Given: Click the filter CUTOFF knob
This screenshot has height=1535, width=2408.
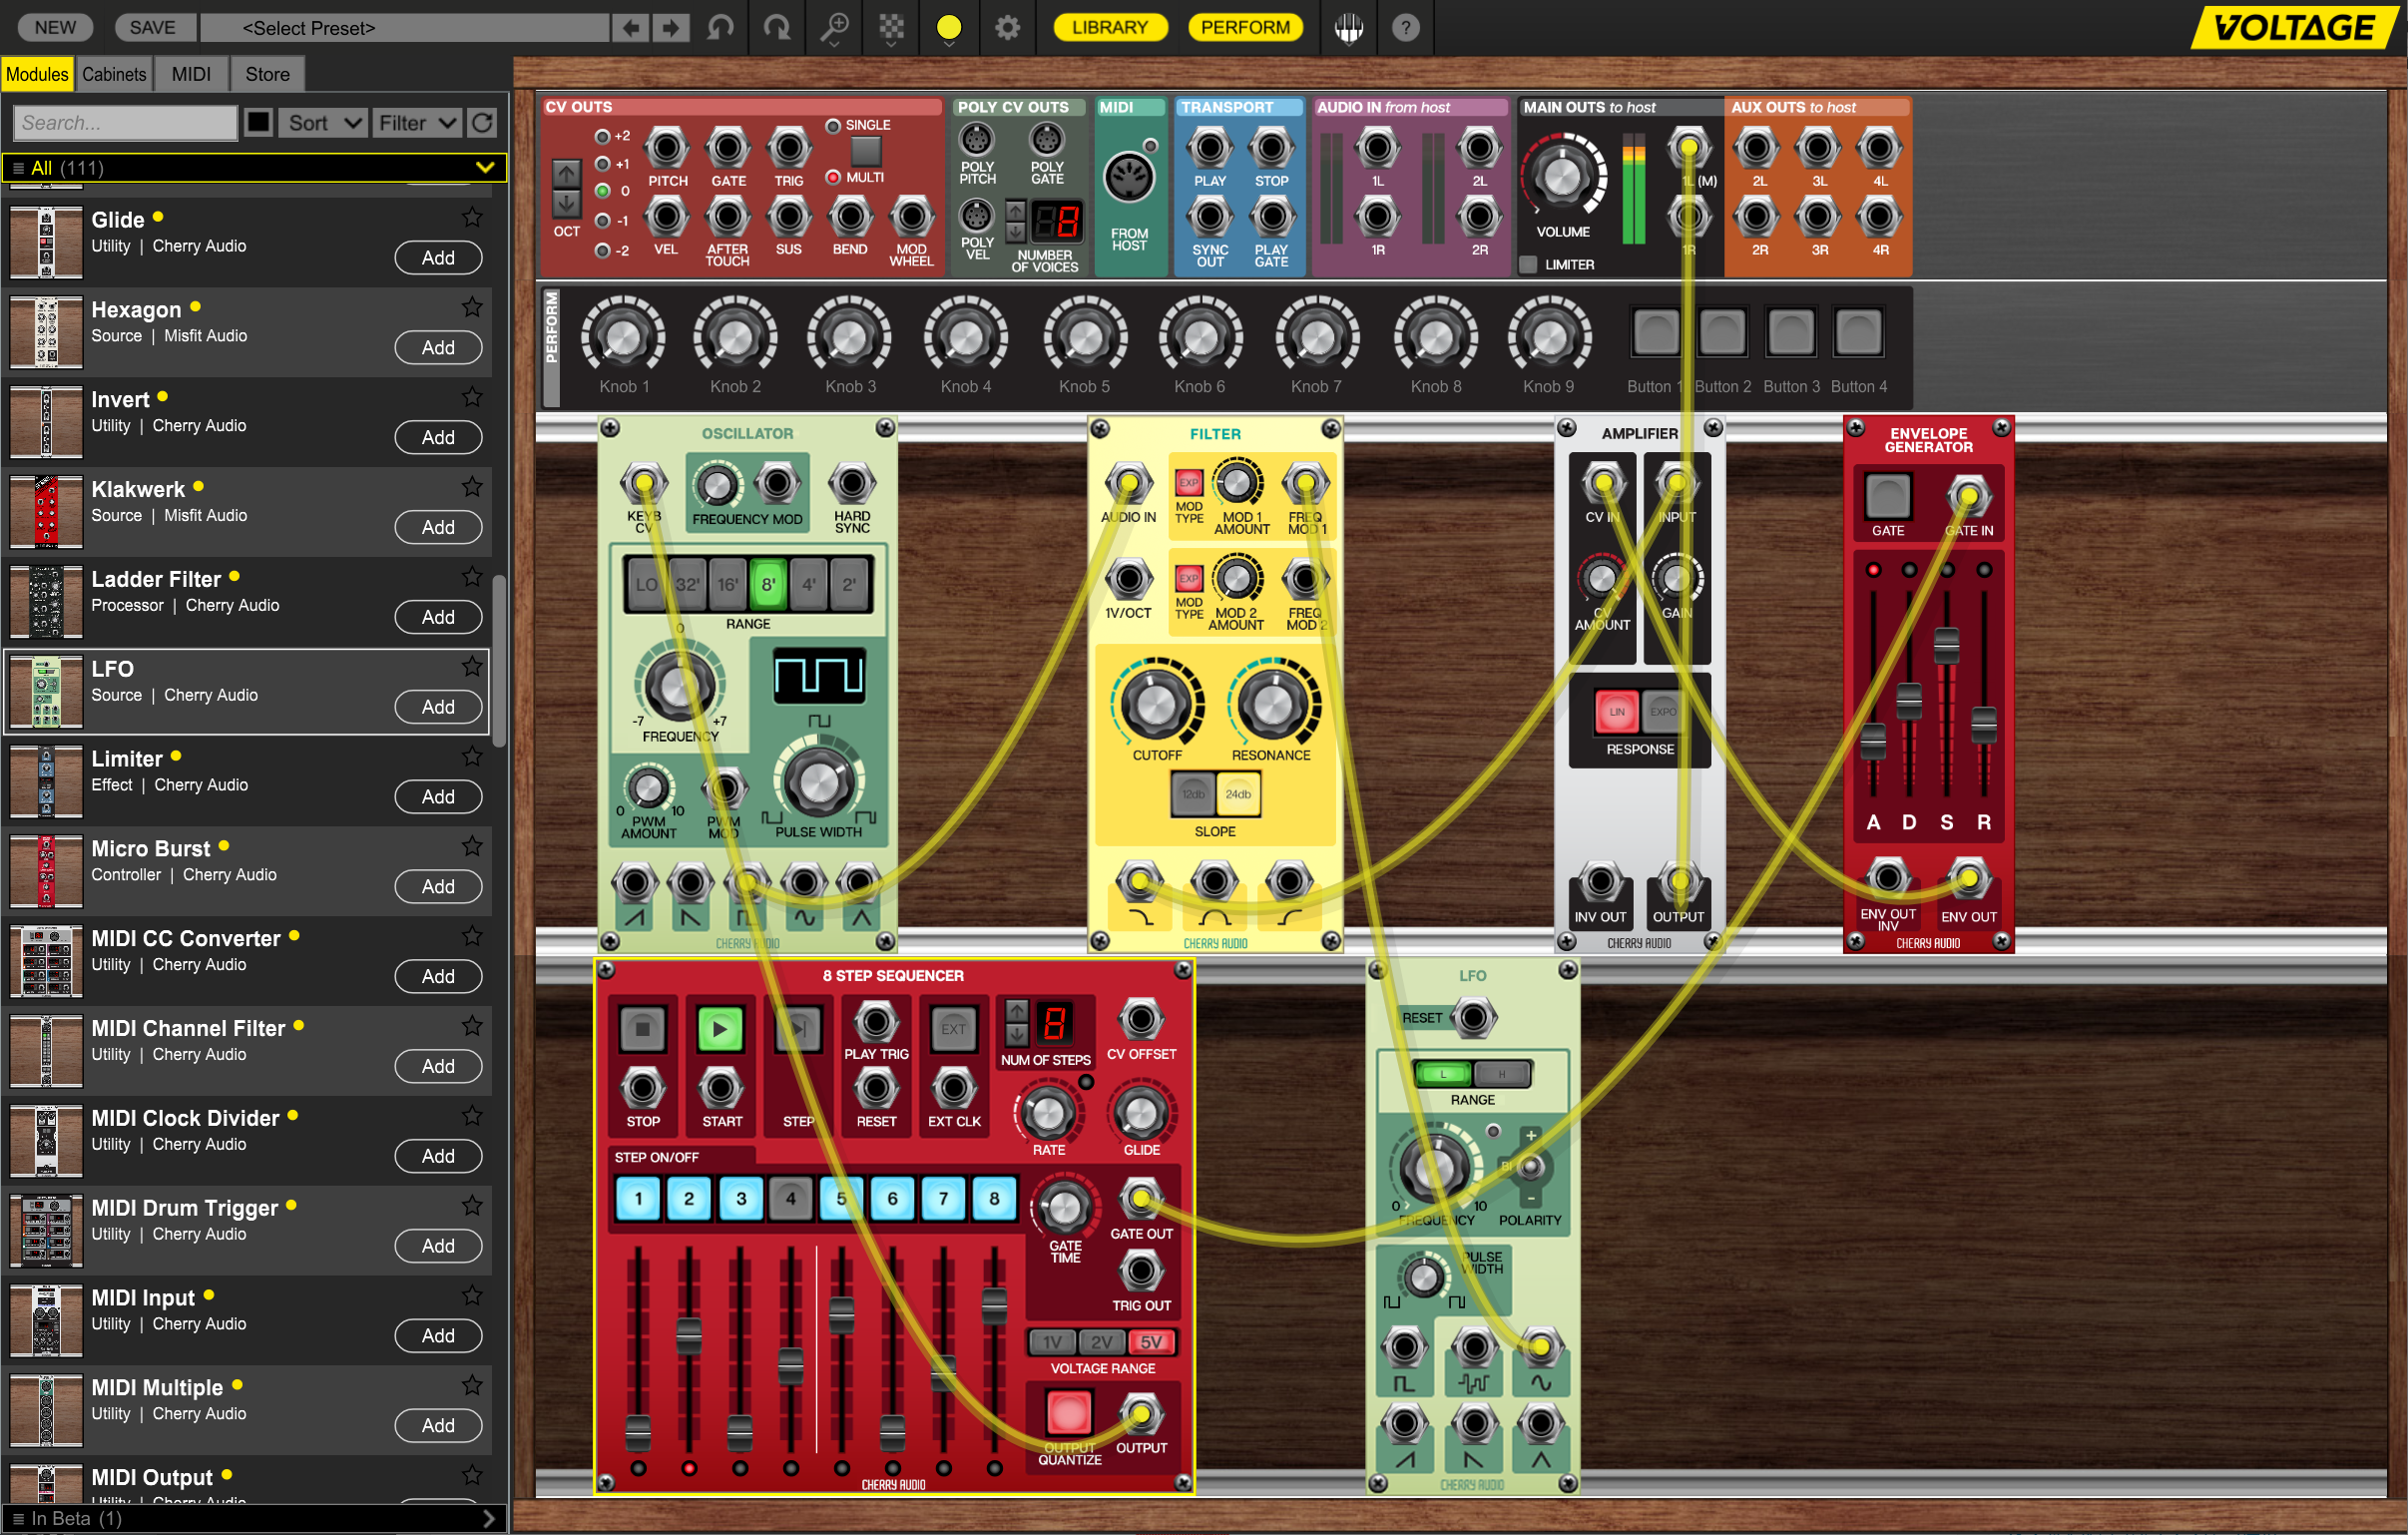Looking at the screenshot, I should 1156,705.
